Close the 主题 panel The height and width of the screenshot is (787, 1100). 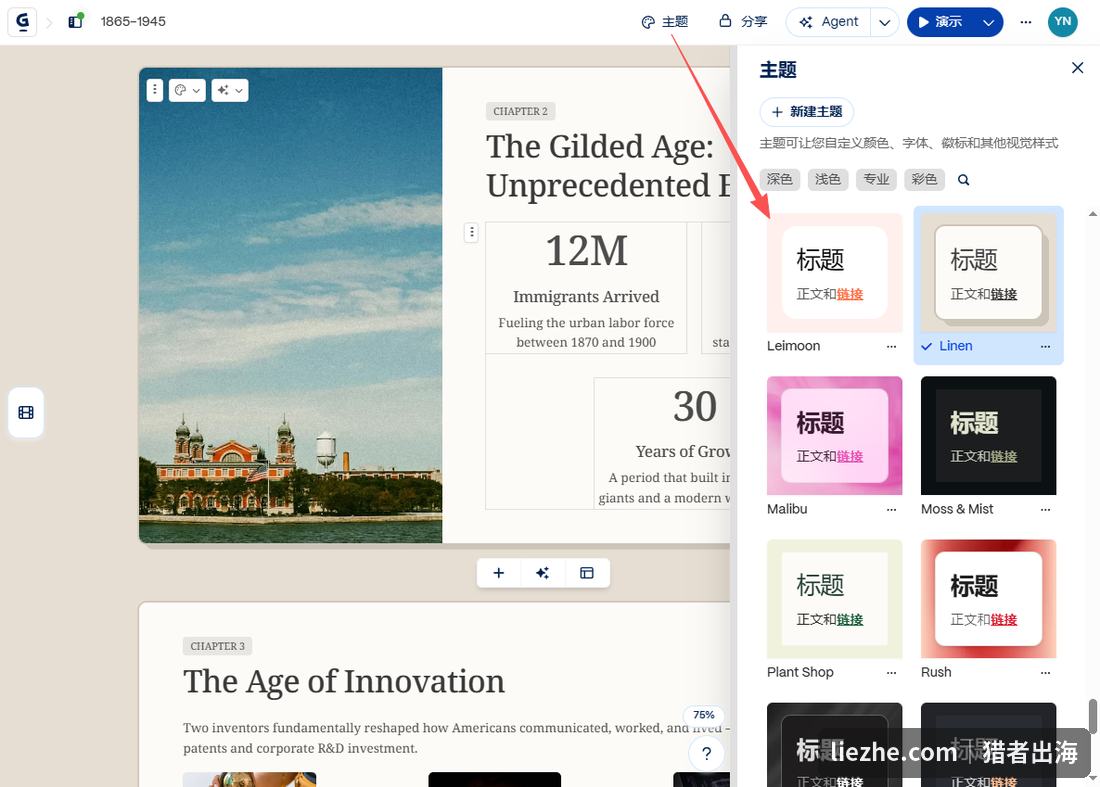pos(1078,68)
